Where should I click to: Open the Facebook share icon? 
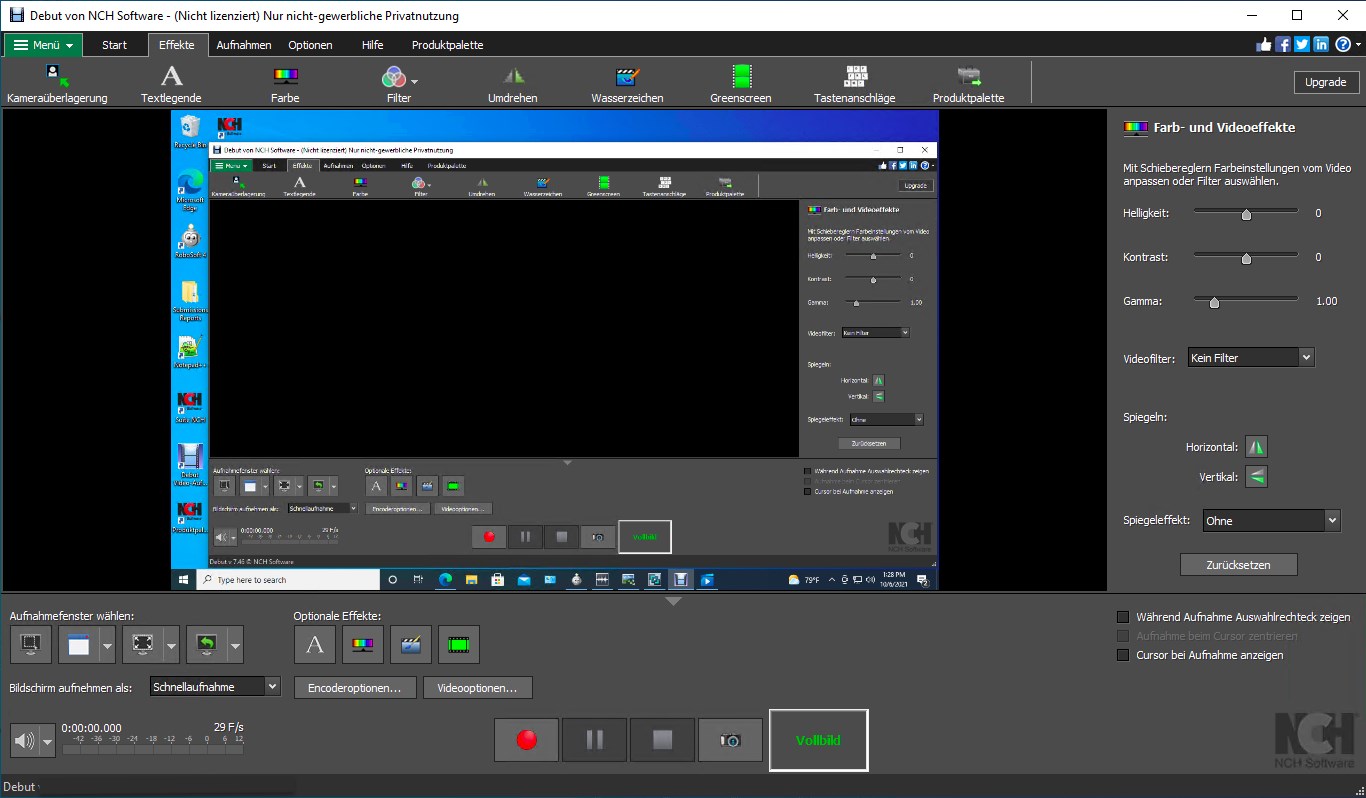point(1283,44)
